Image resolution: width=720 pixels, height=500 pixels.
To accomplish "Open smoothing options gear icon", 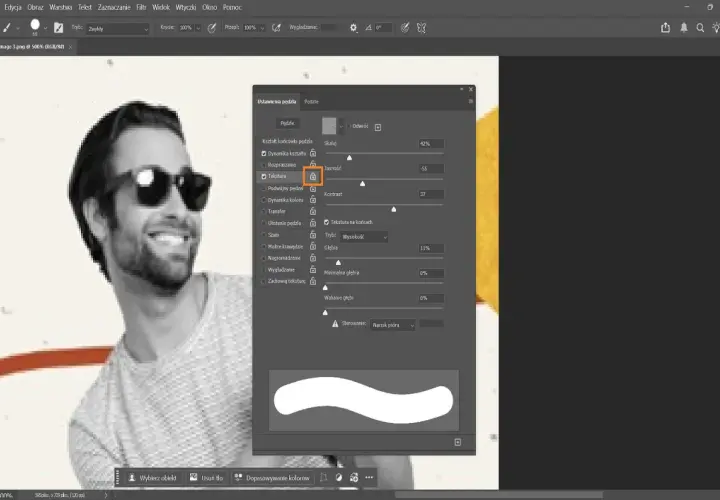I will (x=353, y=28).
